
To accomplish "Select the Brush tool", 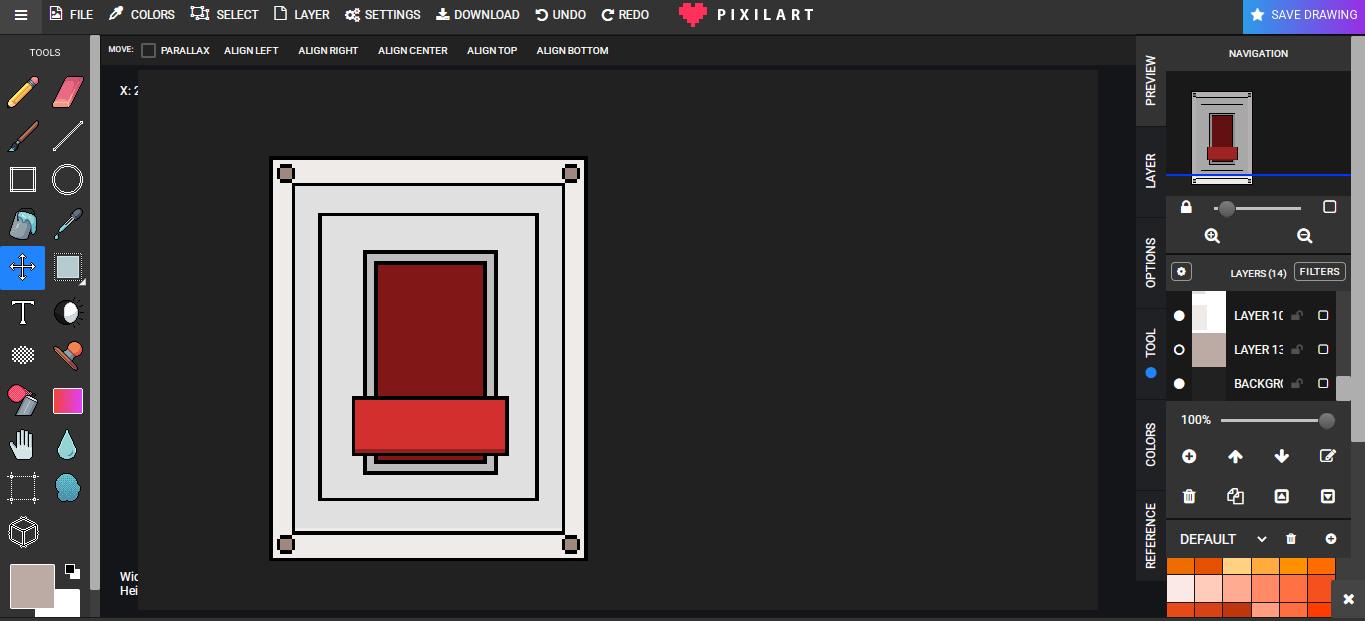I will click(23, 136).
